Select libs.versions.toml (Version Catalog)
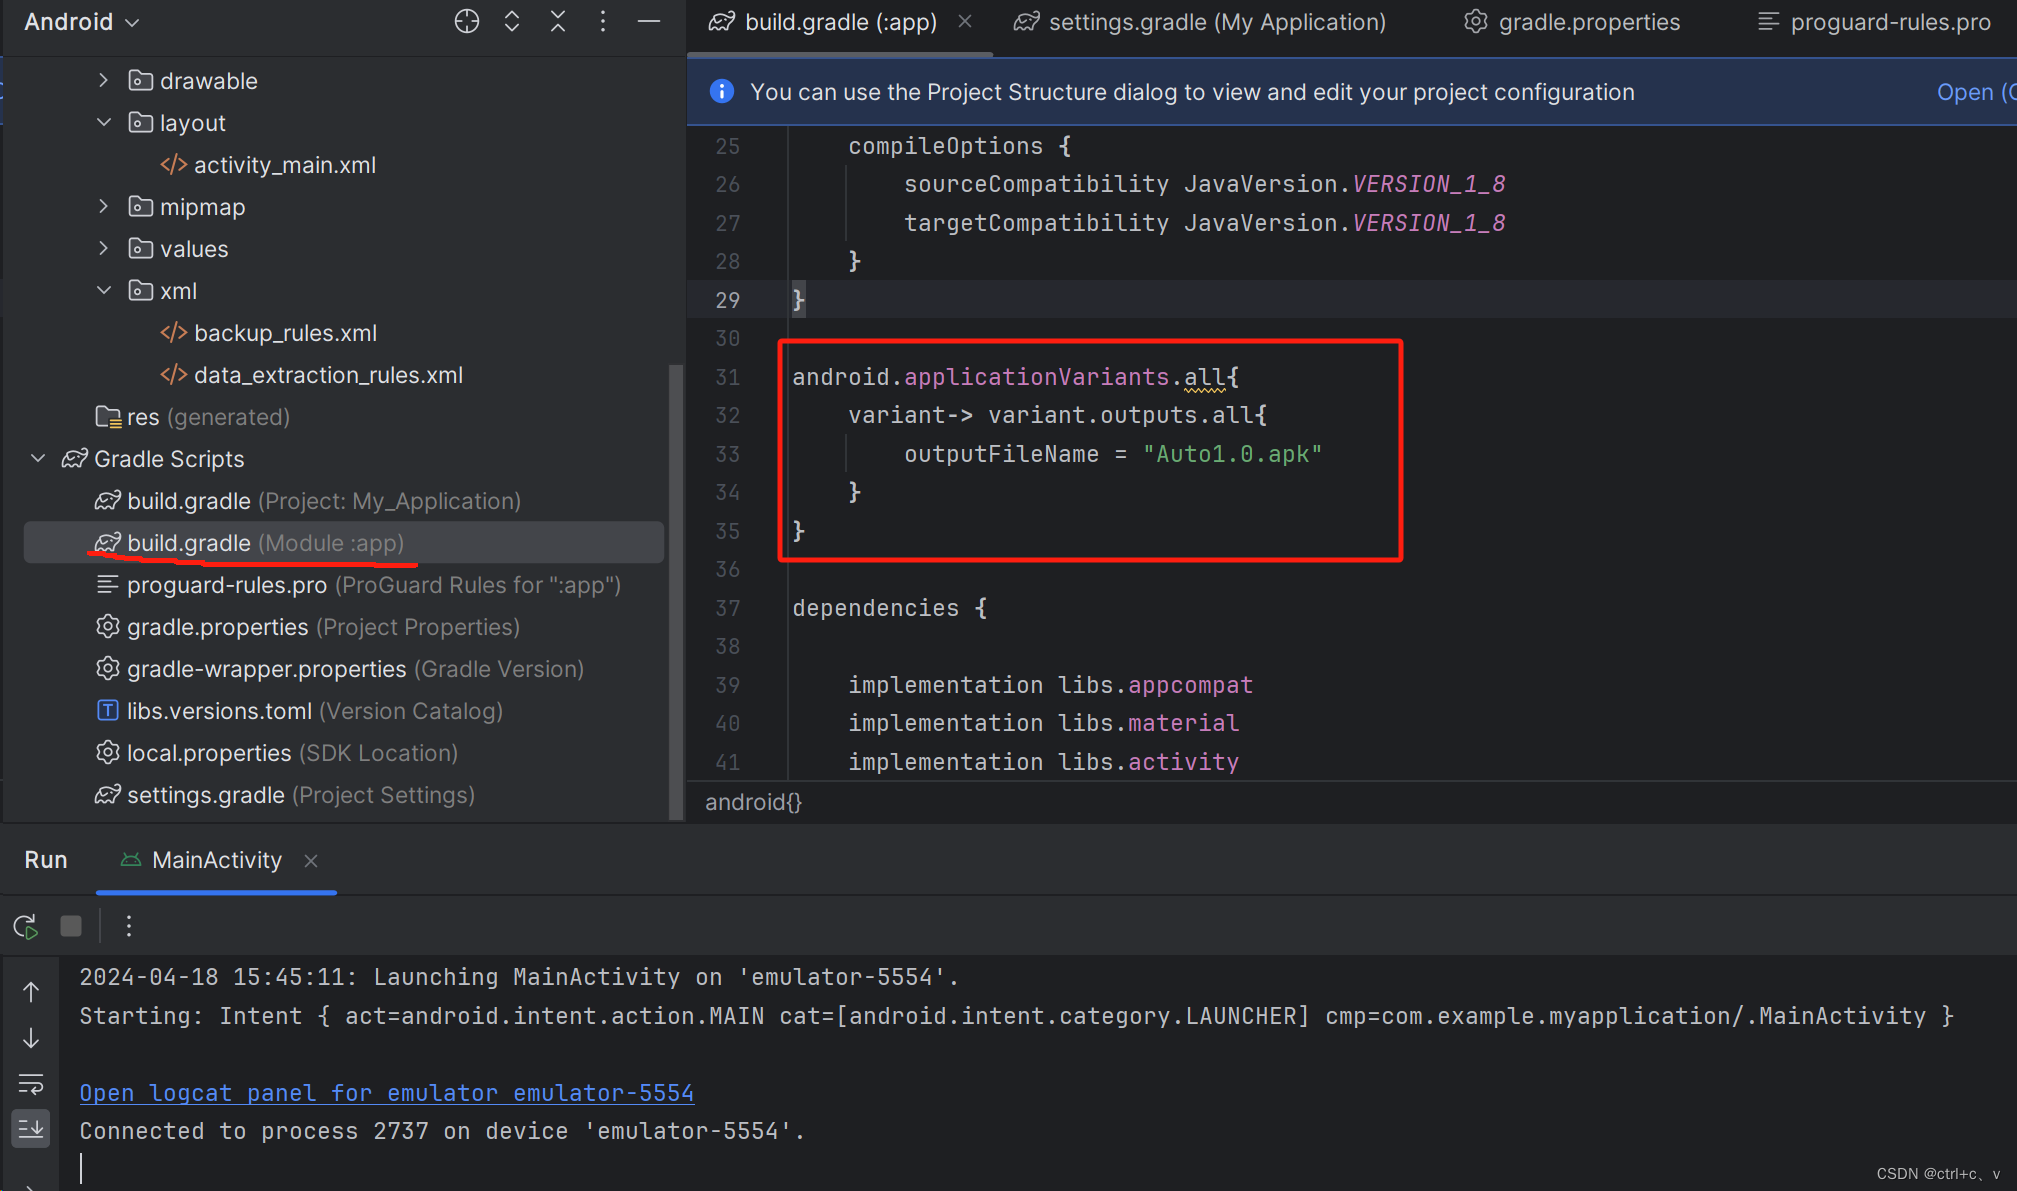The height and width of the screenshot is (1191, 2017). click(299, 711)
